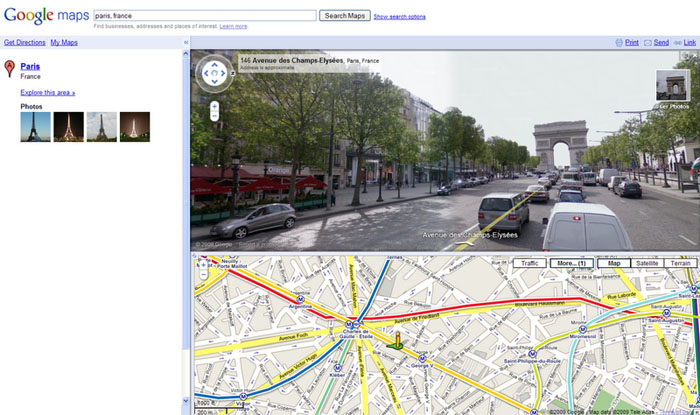Click the Saint-Philippe-du-Roule metro icon
The height and width of the screenshot is (415, 700).
tap(532, 354)
